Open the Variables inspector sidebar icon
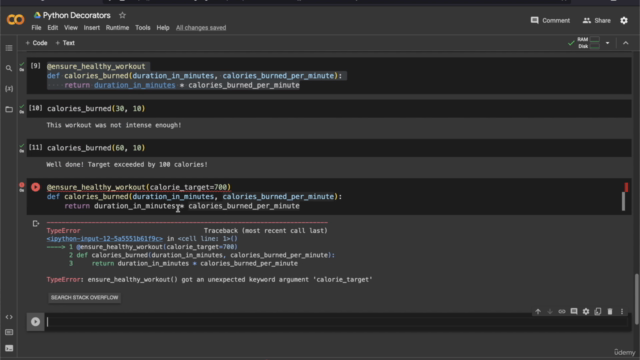 point(9,89)
